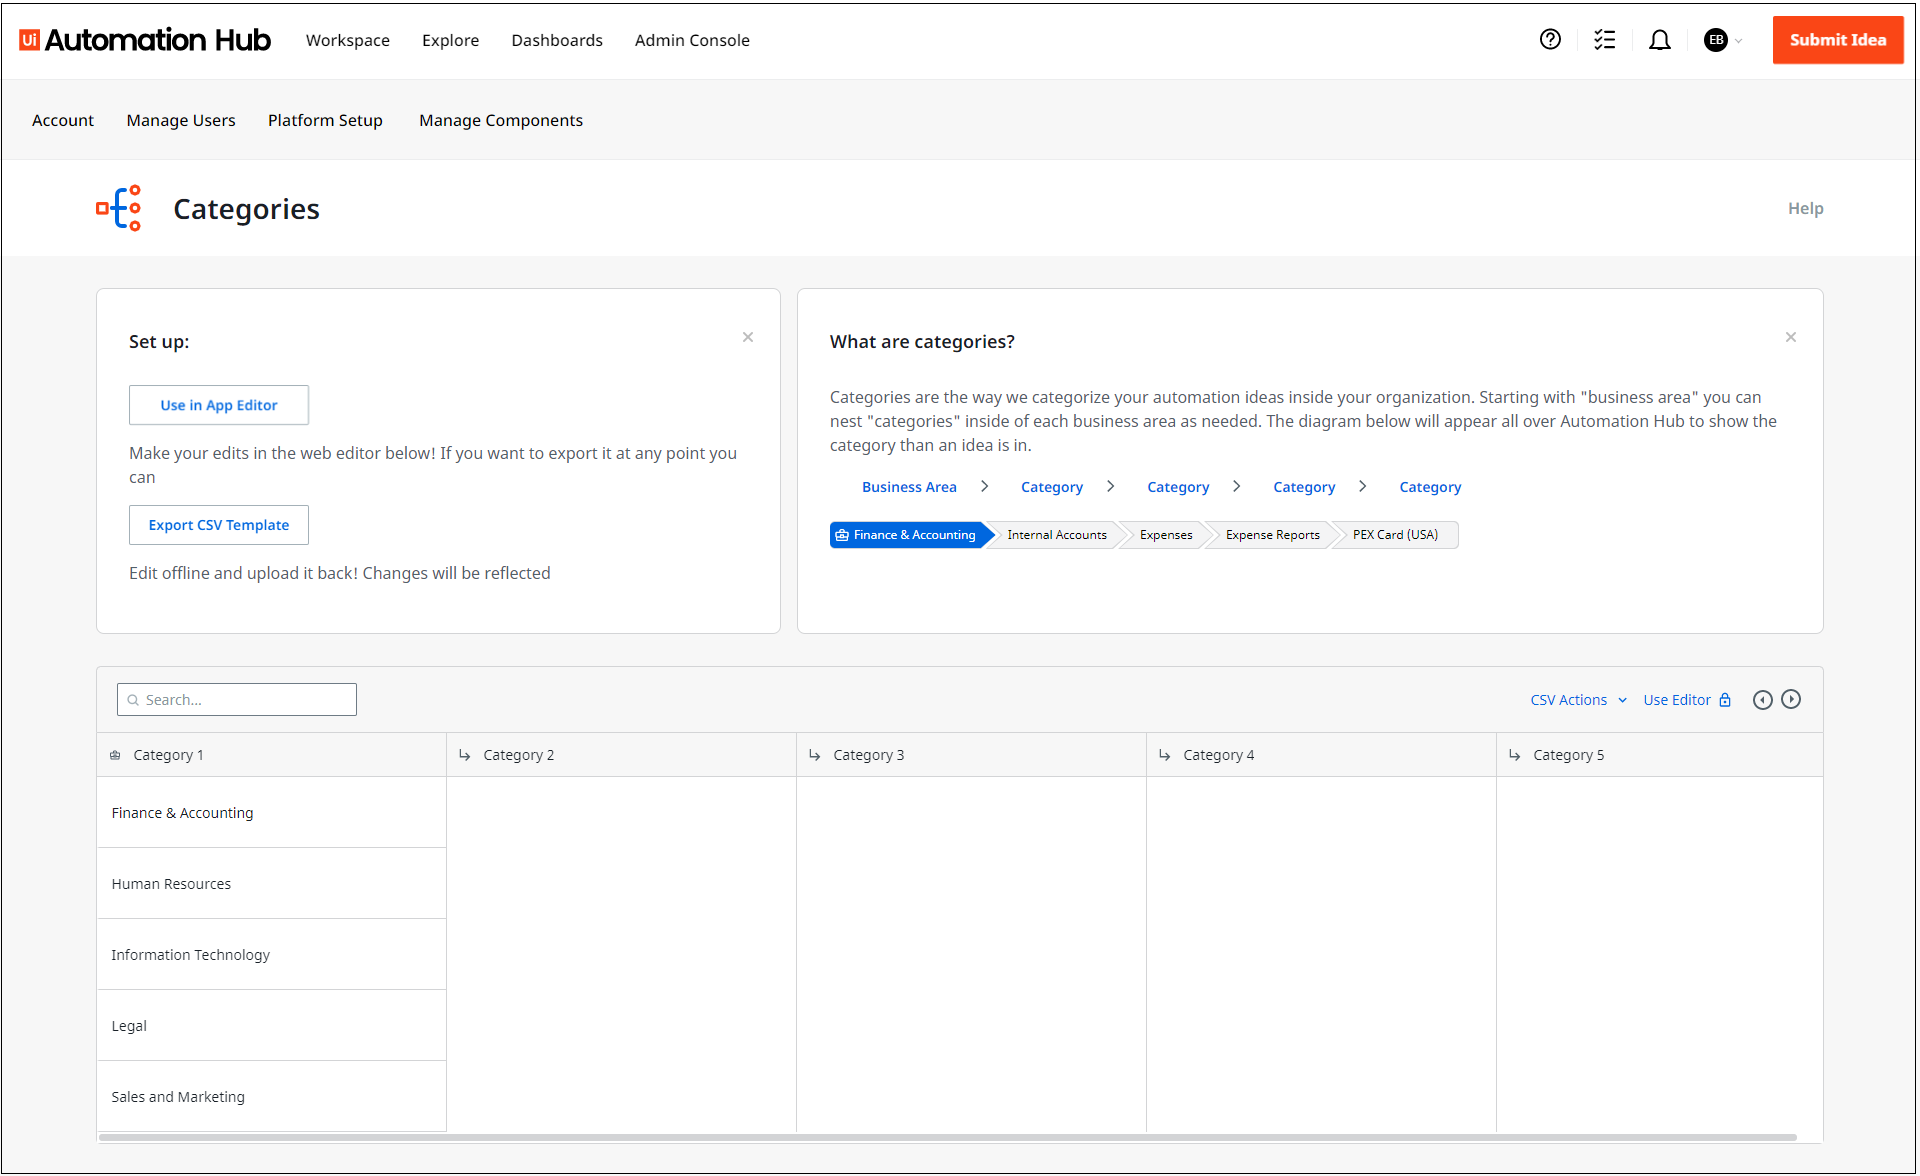1920x1176 pixels.
Task: Select the Legal row
Action: click(272, 1026)
